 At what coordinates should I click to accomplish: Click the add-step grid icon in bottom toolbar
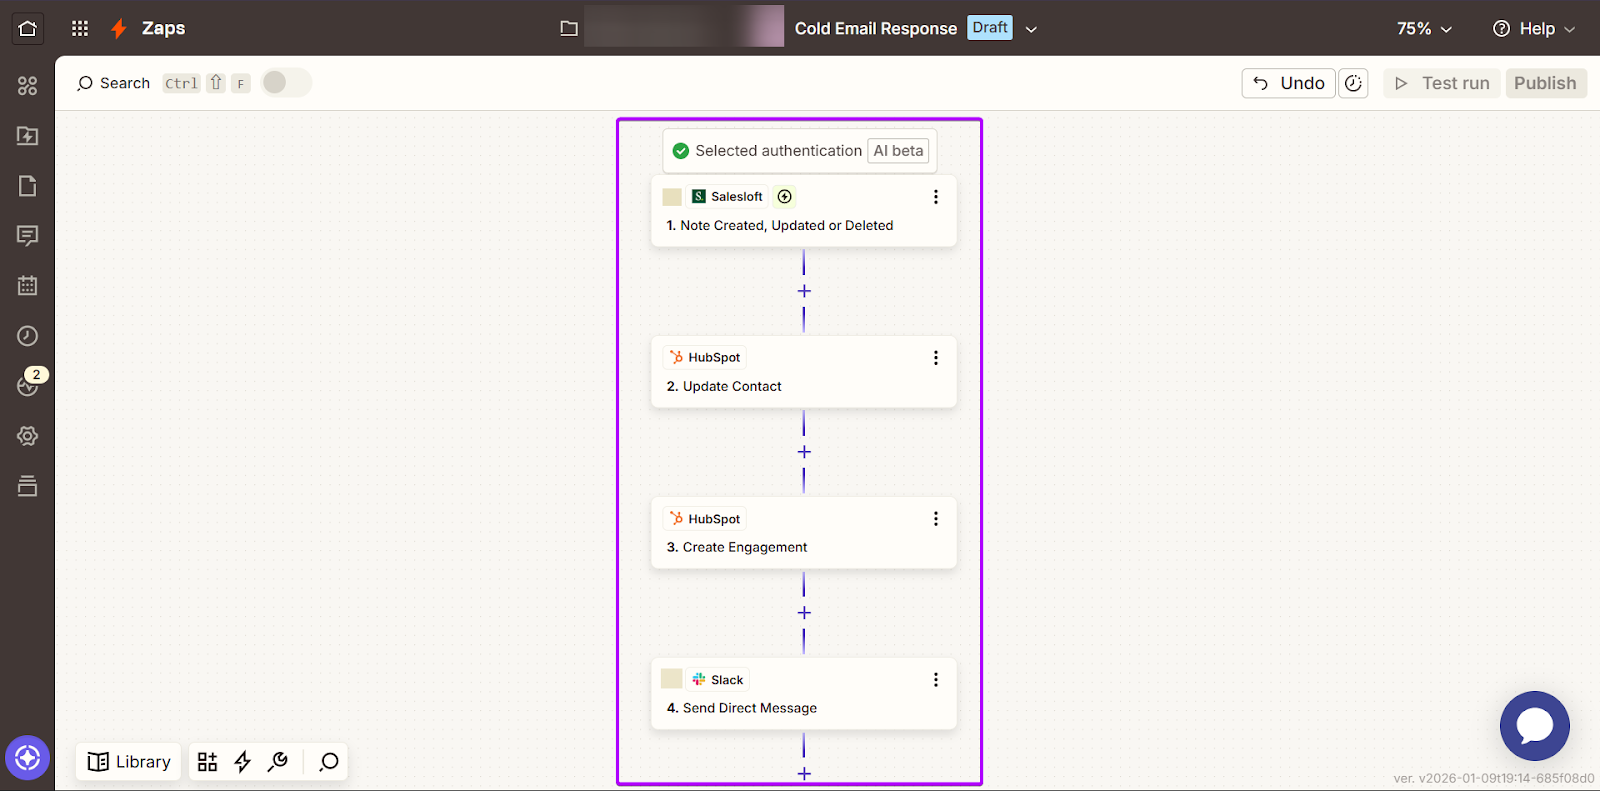tap(207, 762)
